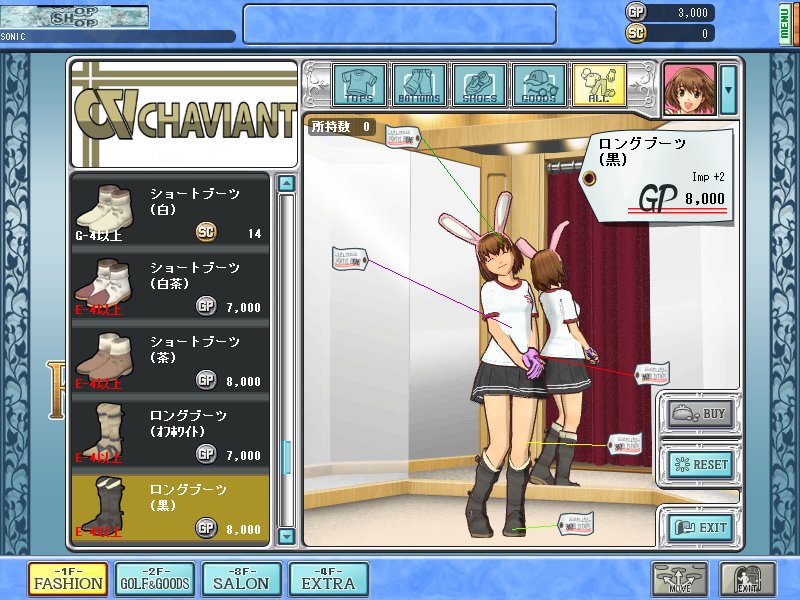
Task: Select the TOPS category icon
Action: (360, 85)
